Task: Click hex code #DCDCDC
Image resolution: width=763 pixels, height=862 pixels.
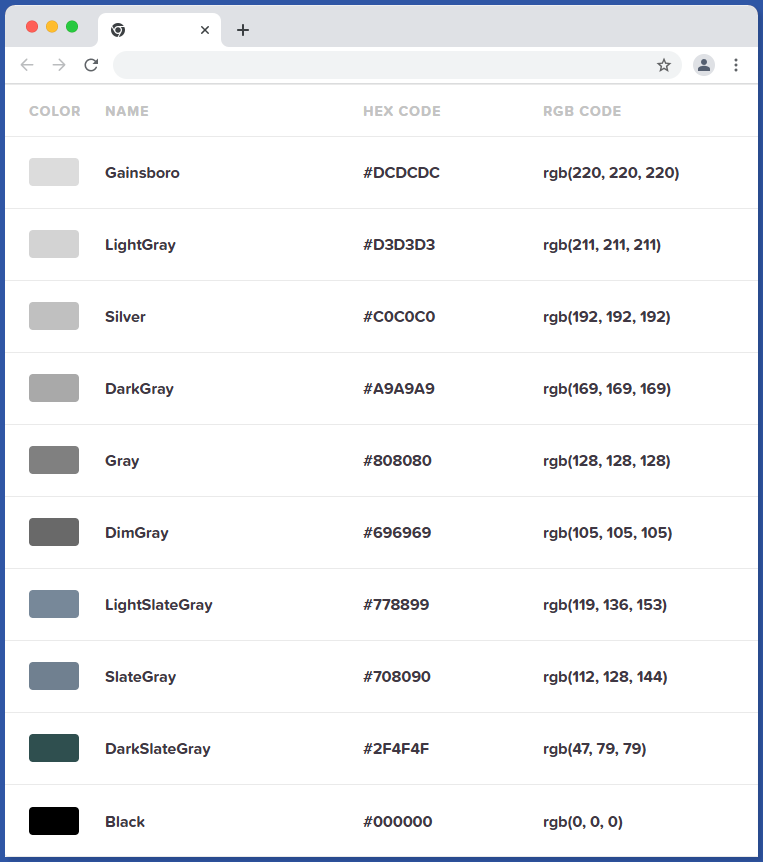Action: point(401,173)
